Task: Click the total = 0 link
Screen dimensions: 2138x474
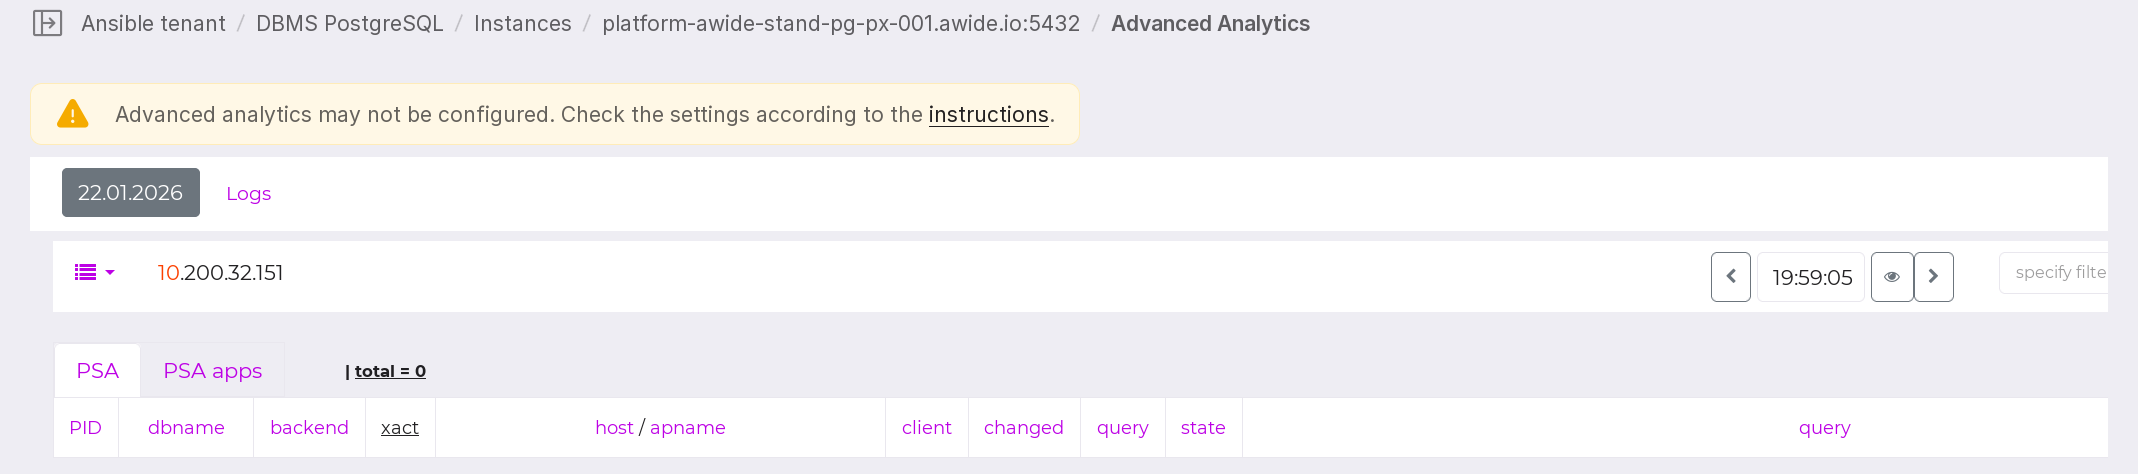Action: tap(389, 371)
